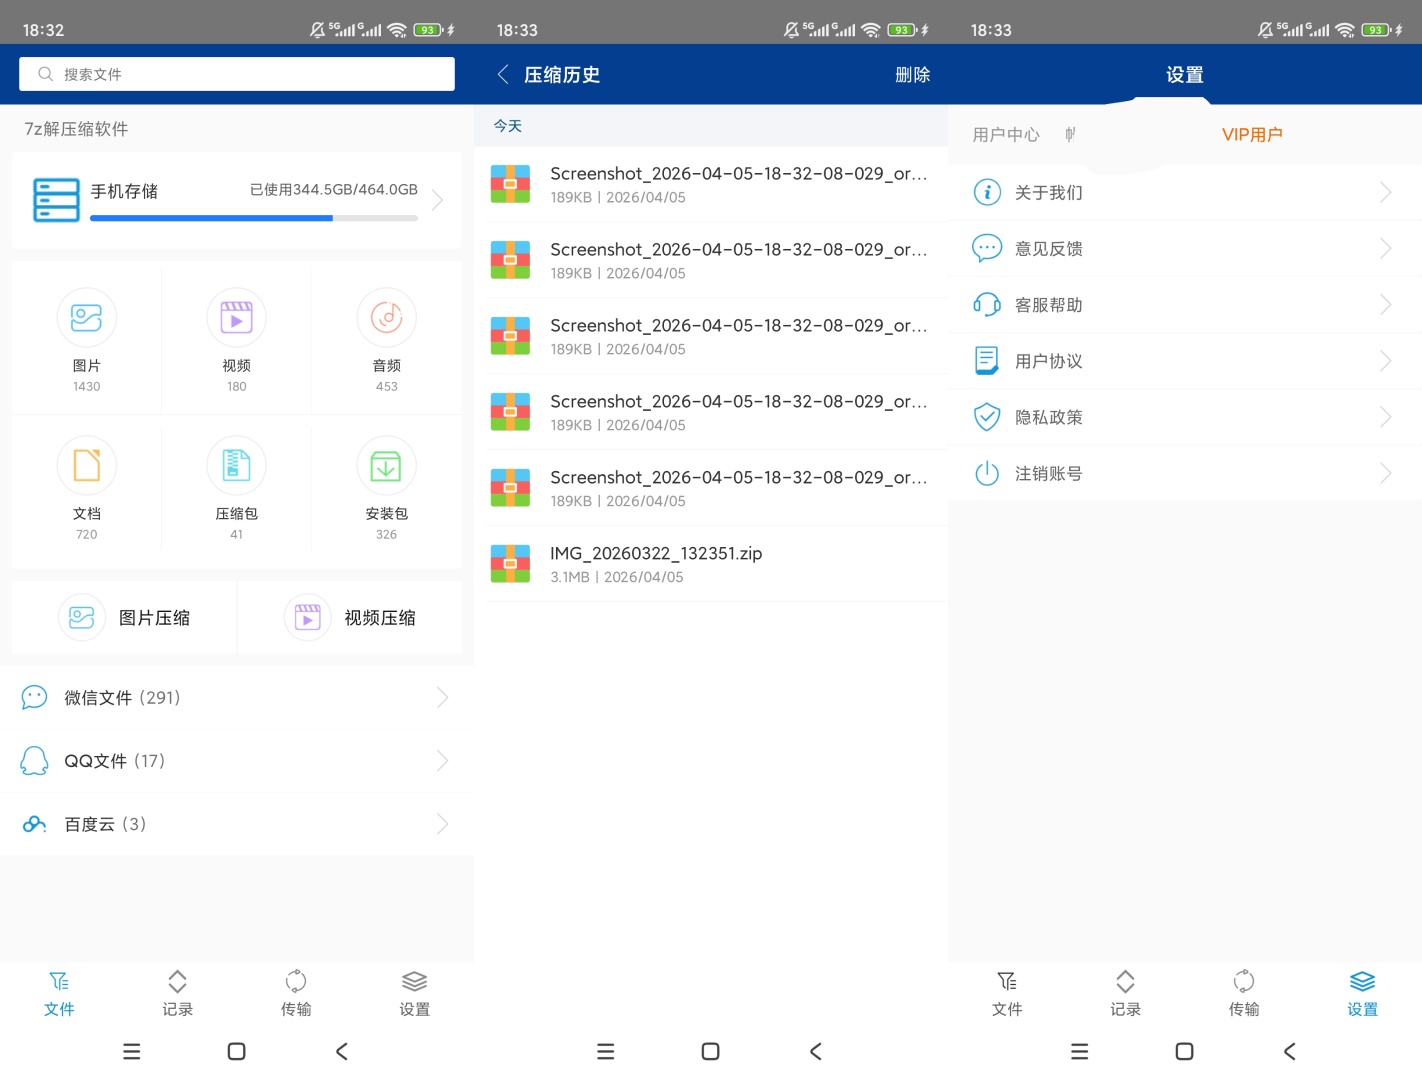Open the 百度云 Baidu Cloud files
1422x1080 pixels.
click(236, 823)
